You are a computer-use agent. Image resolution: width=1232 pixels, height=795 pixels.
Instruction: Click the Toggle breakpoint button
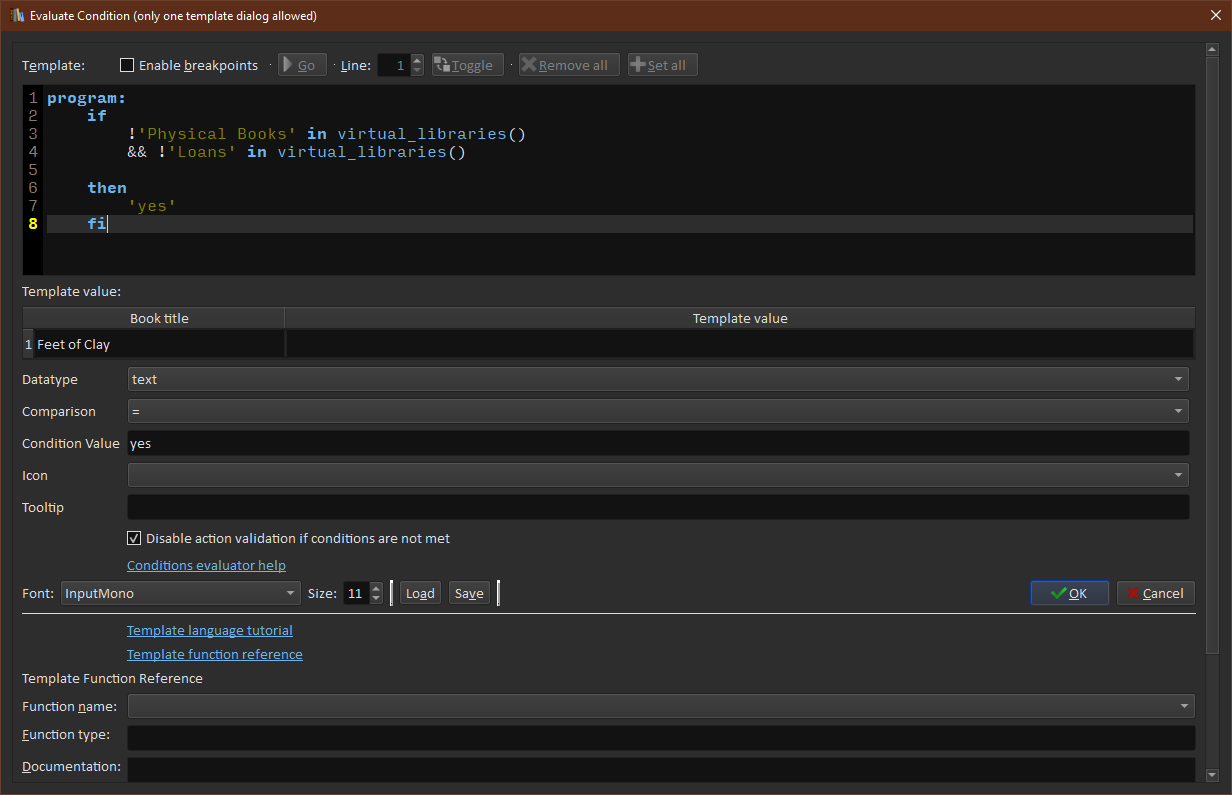click(467, 65)
